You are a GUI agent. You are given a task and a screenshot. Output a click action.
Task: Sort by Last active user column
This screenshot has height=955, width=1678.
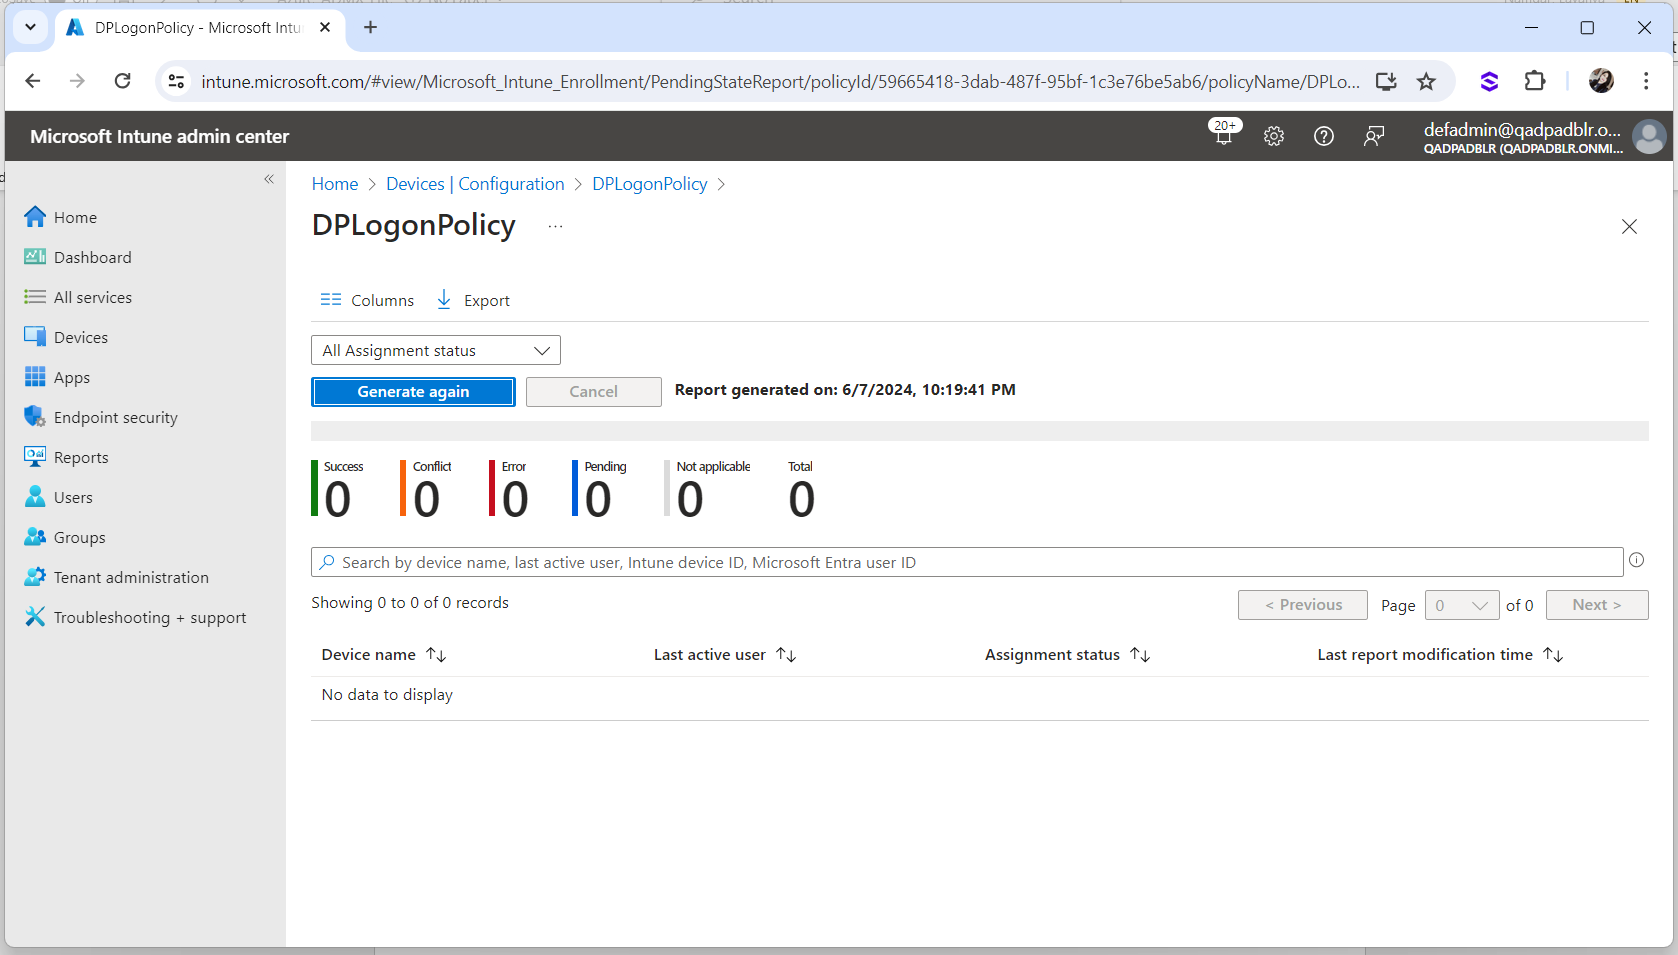pos(725,655)
